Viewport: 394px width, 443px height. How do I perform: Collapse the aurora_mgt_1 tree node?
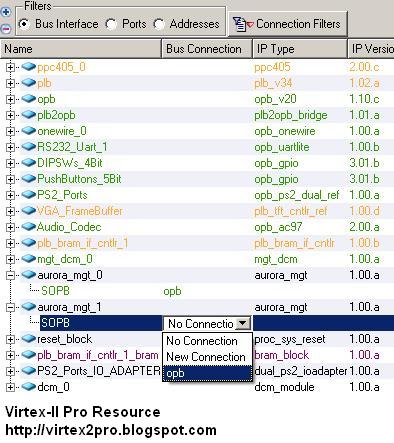pyautogui.click(x=10, y=307)
